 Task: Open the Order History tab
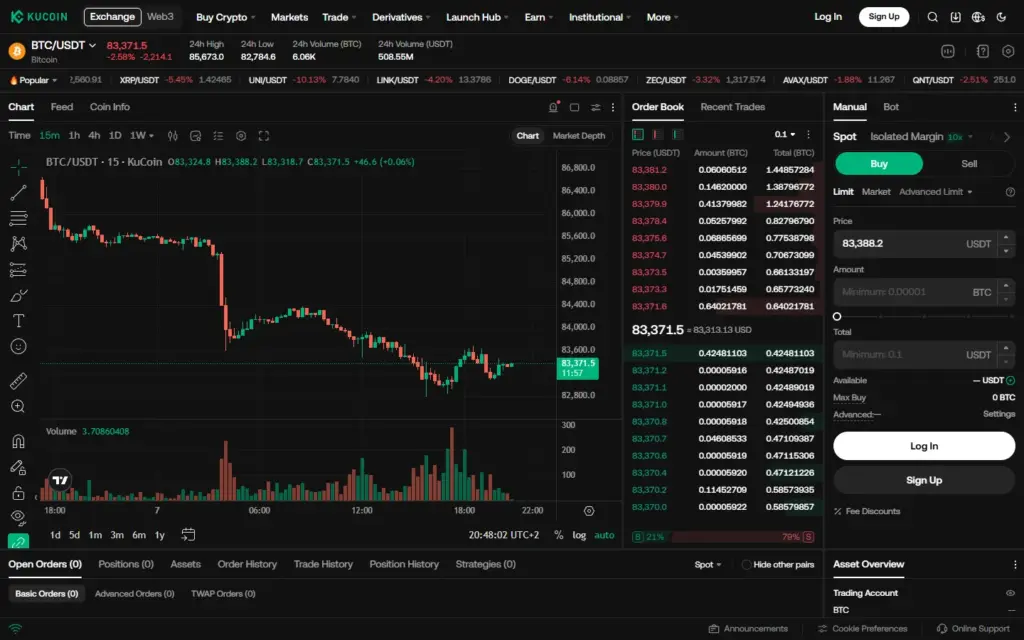tap(247, 564)
